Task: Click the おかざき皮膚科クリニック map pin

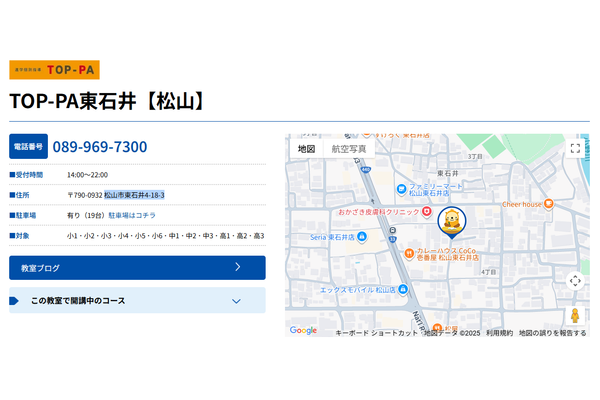Action: coord(427,211)
